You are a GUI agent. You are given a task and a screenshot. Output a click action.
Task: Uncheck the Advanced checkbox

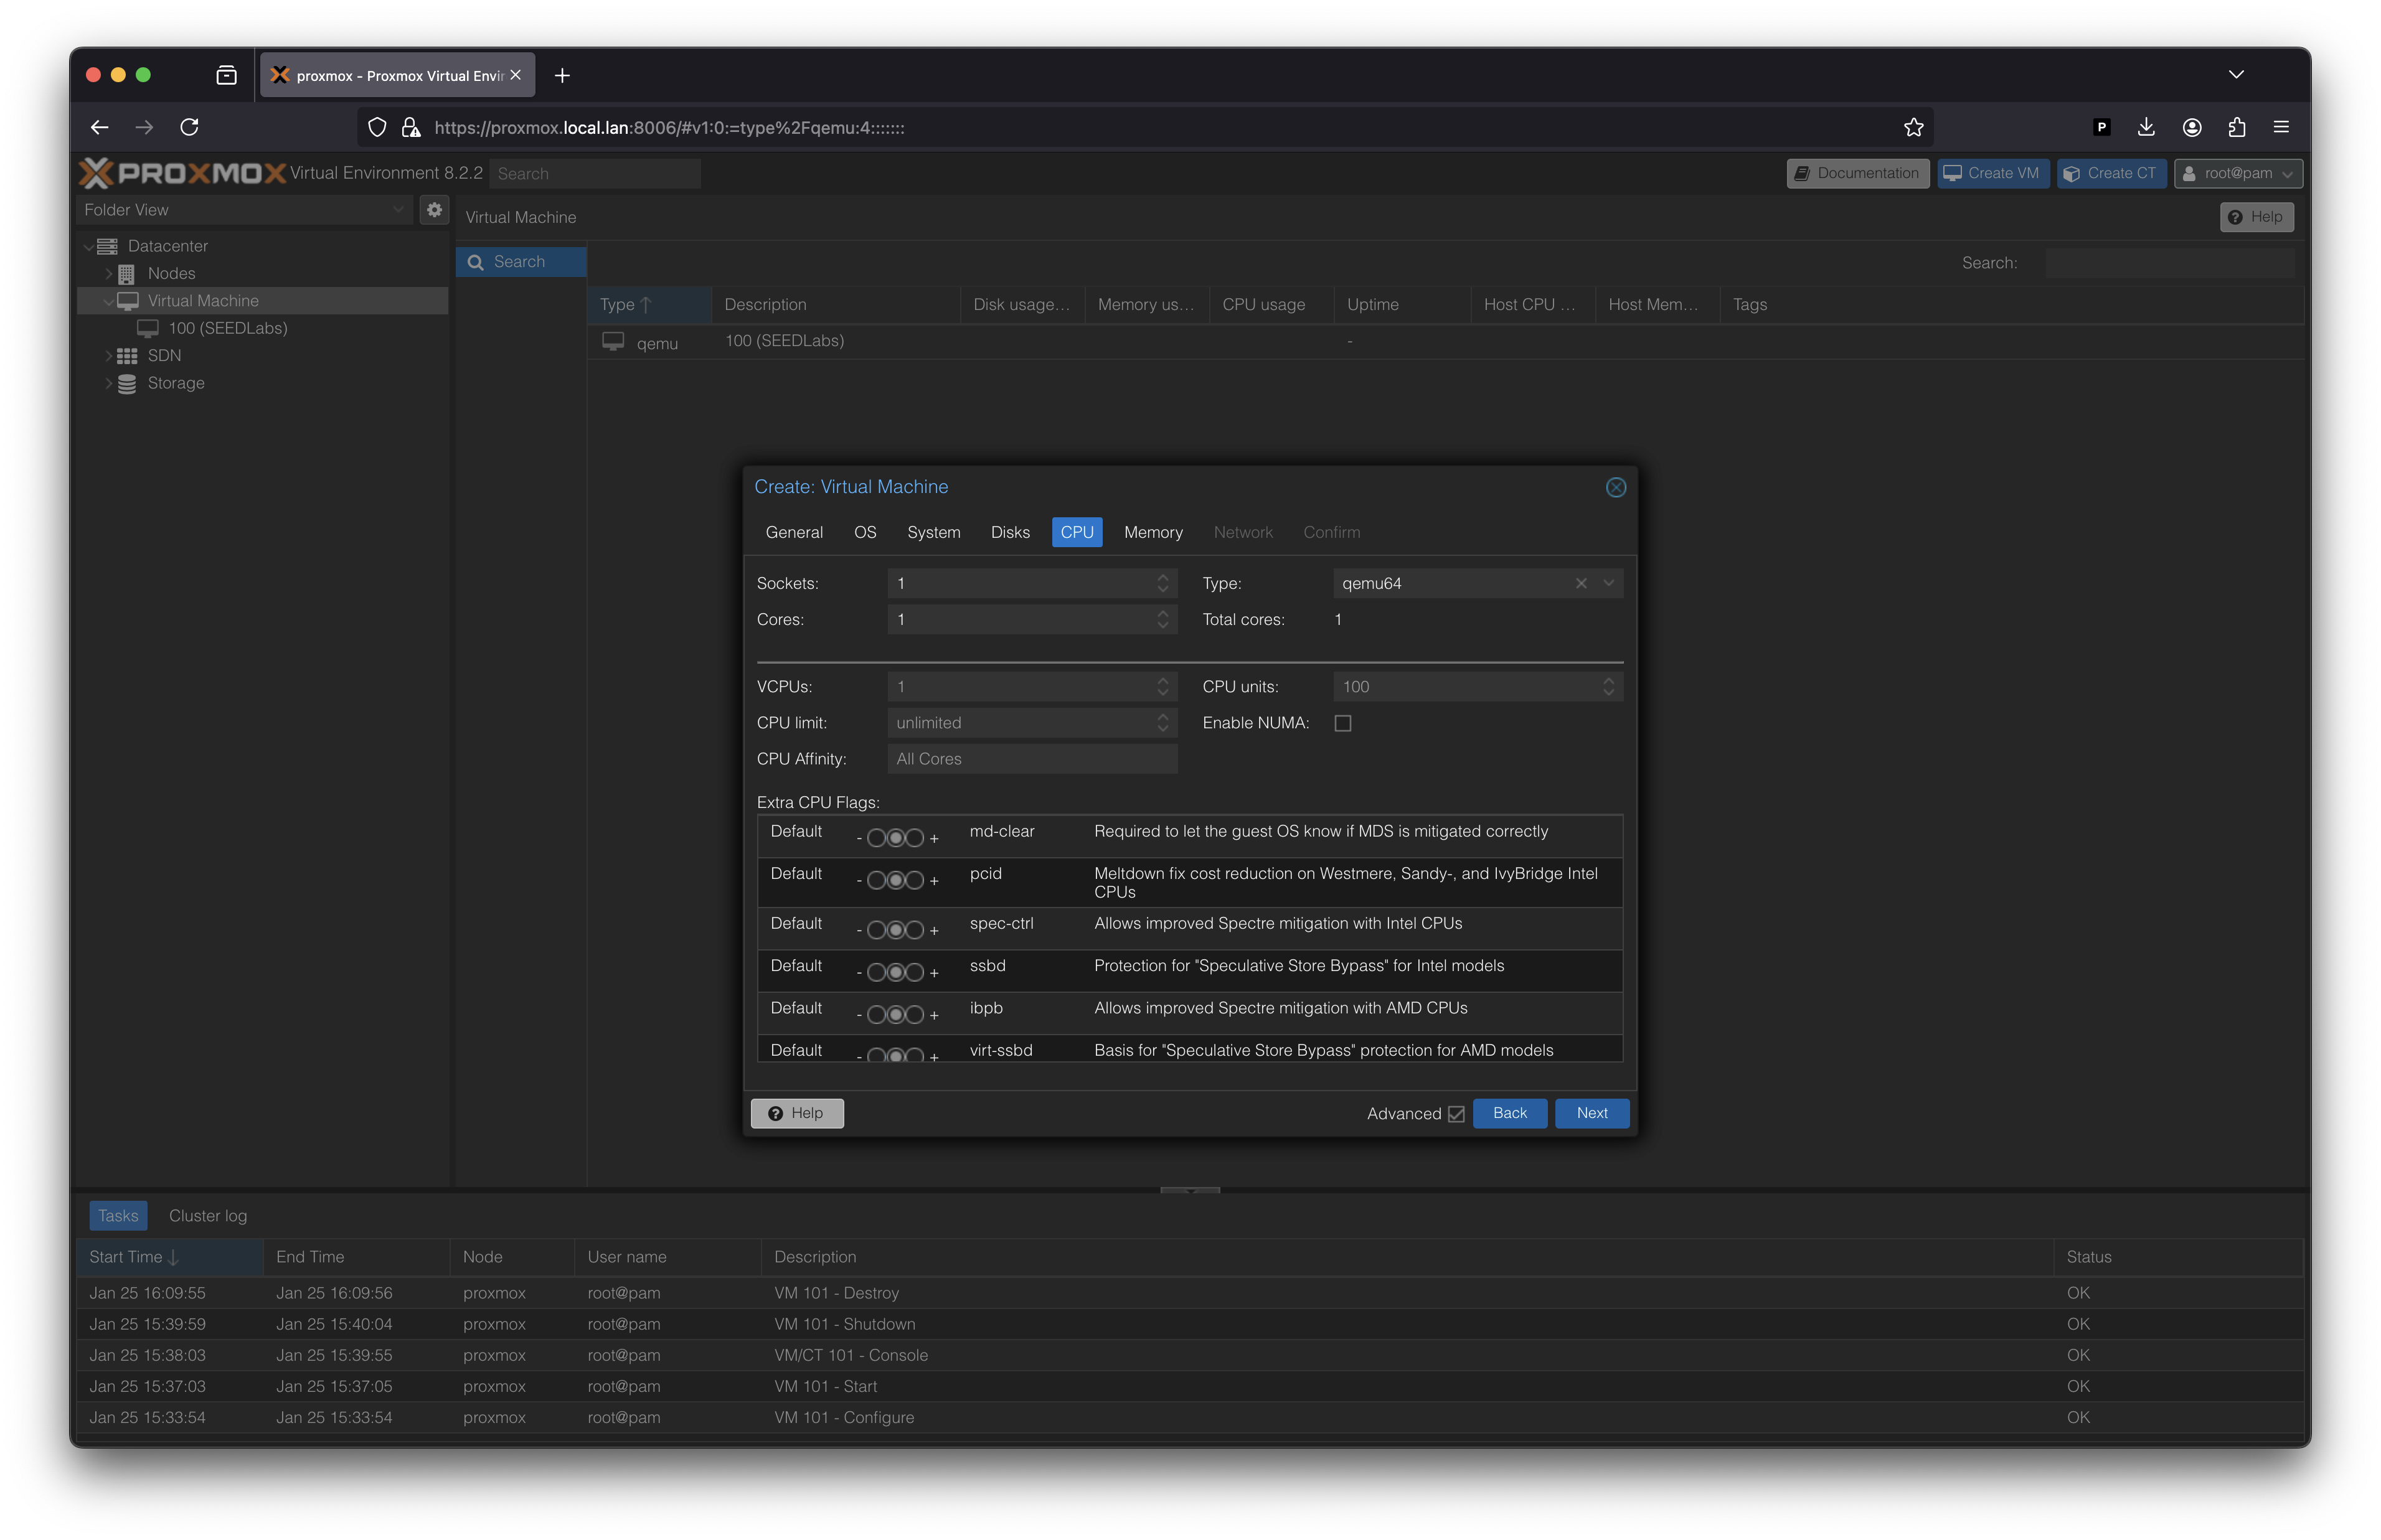1456,1114
